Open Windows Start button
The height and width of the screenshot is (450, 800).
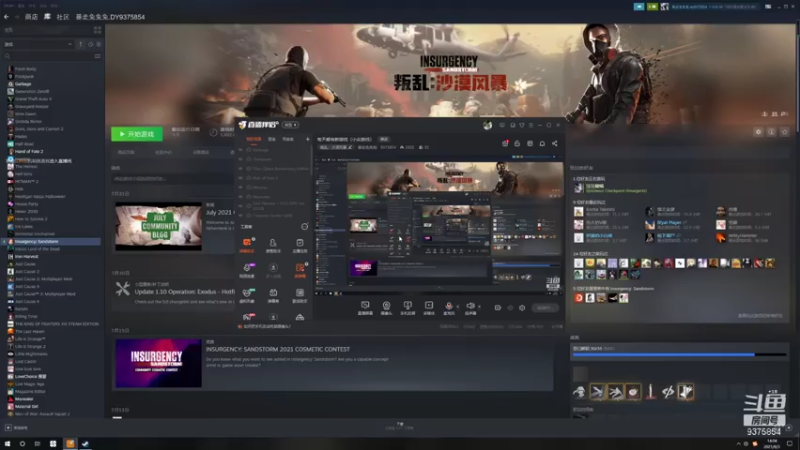[7, 443]
